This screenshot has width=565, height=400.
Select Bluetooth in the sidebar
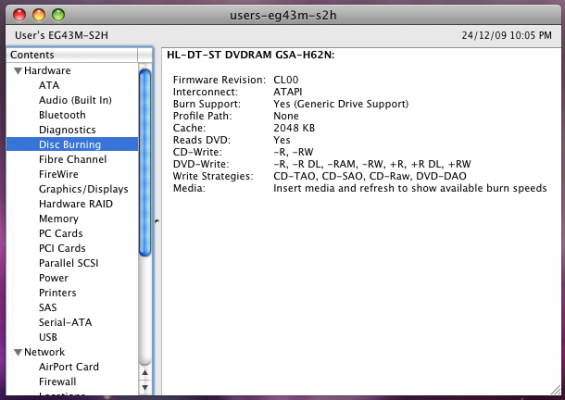(x=62, y=115)
